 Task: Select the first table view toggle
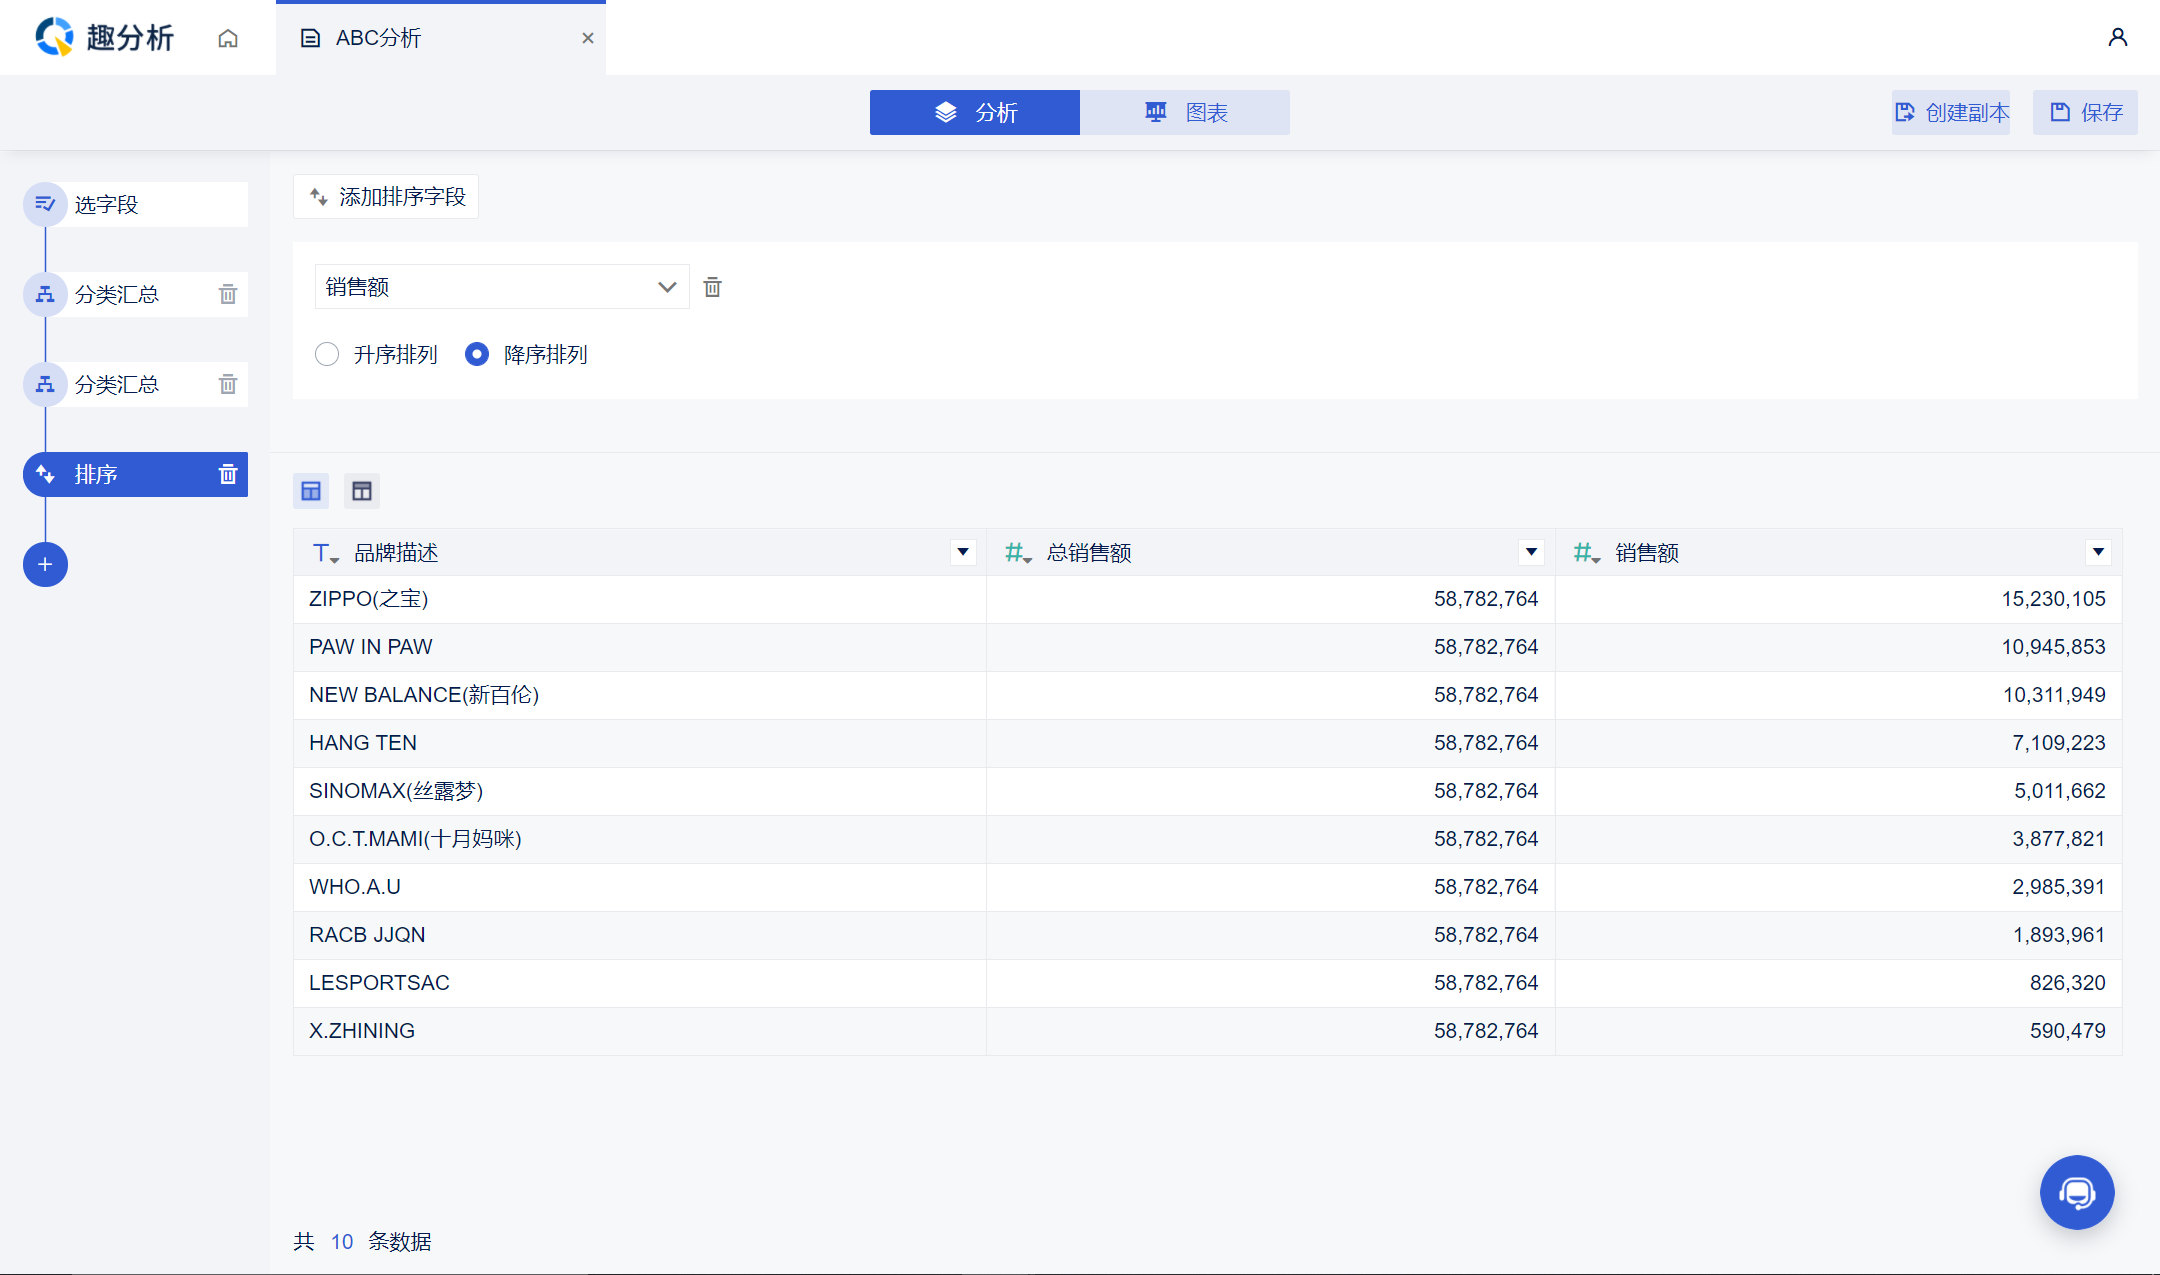coord(311,491)
